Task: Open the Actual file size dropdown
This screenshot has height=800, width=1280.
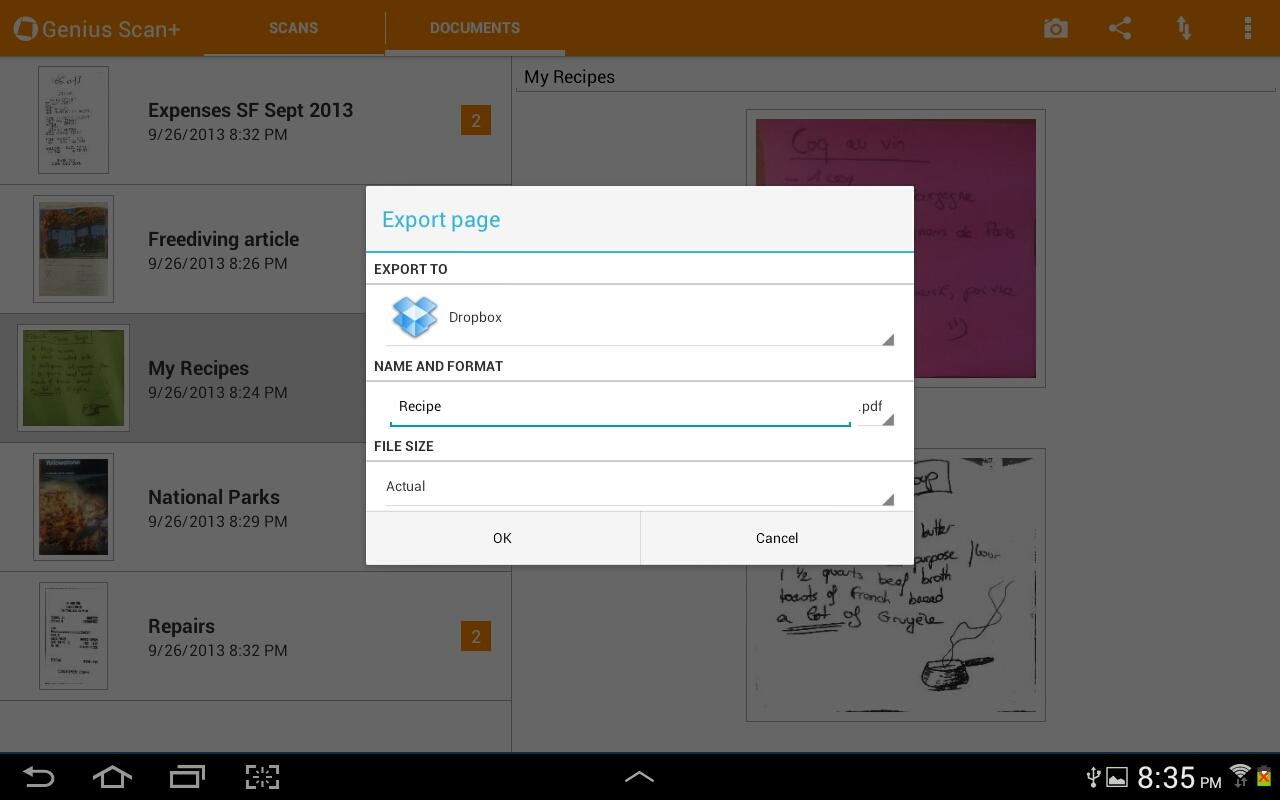Action: click(639, 487)
